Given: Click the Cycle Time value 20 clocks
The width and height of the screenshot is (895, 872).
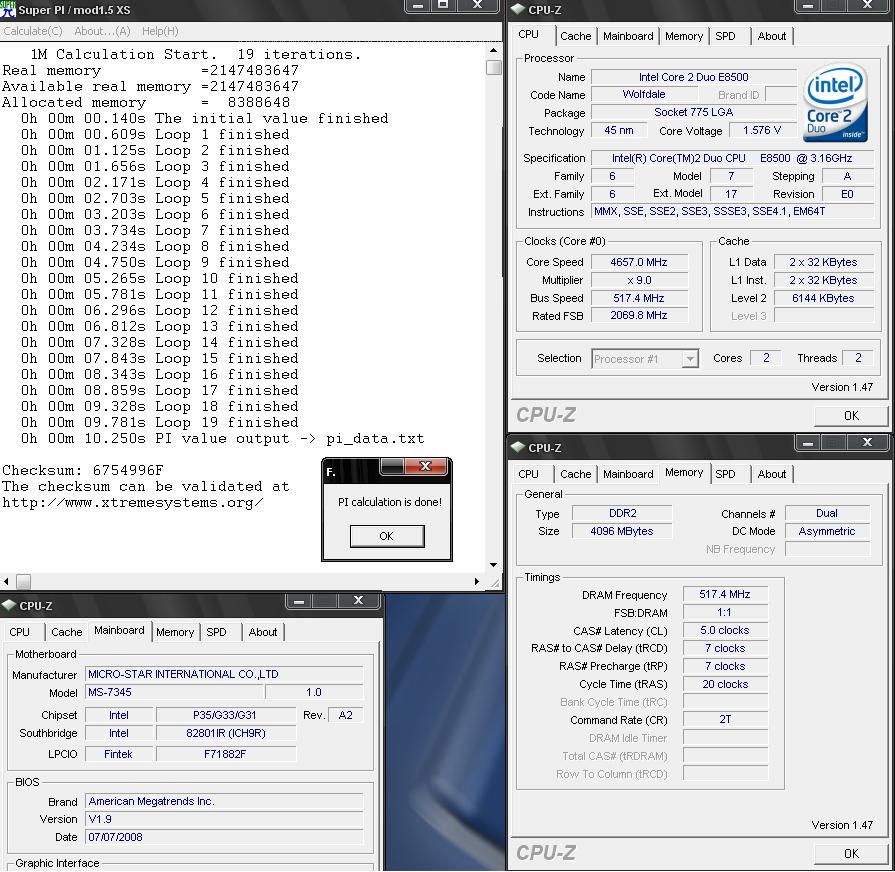Looking at the screenshot, I should [x=725, y=684].
